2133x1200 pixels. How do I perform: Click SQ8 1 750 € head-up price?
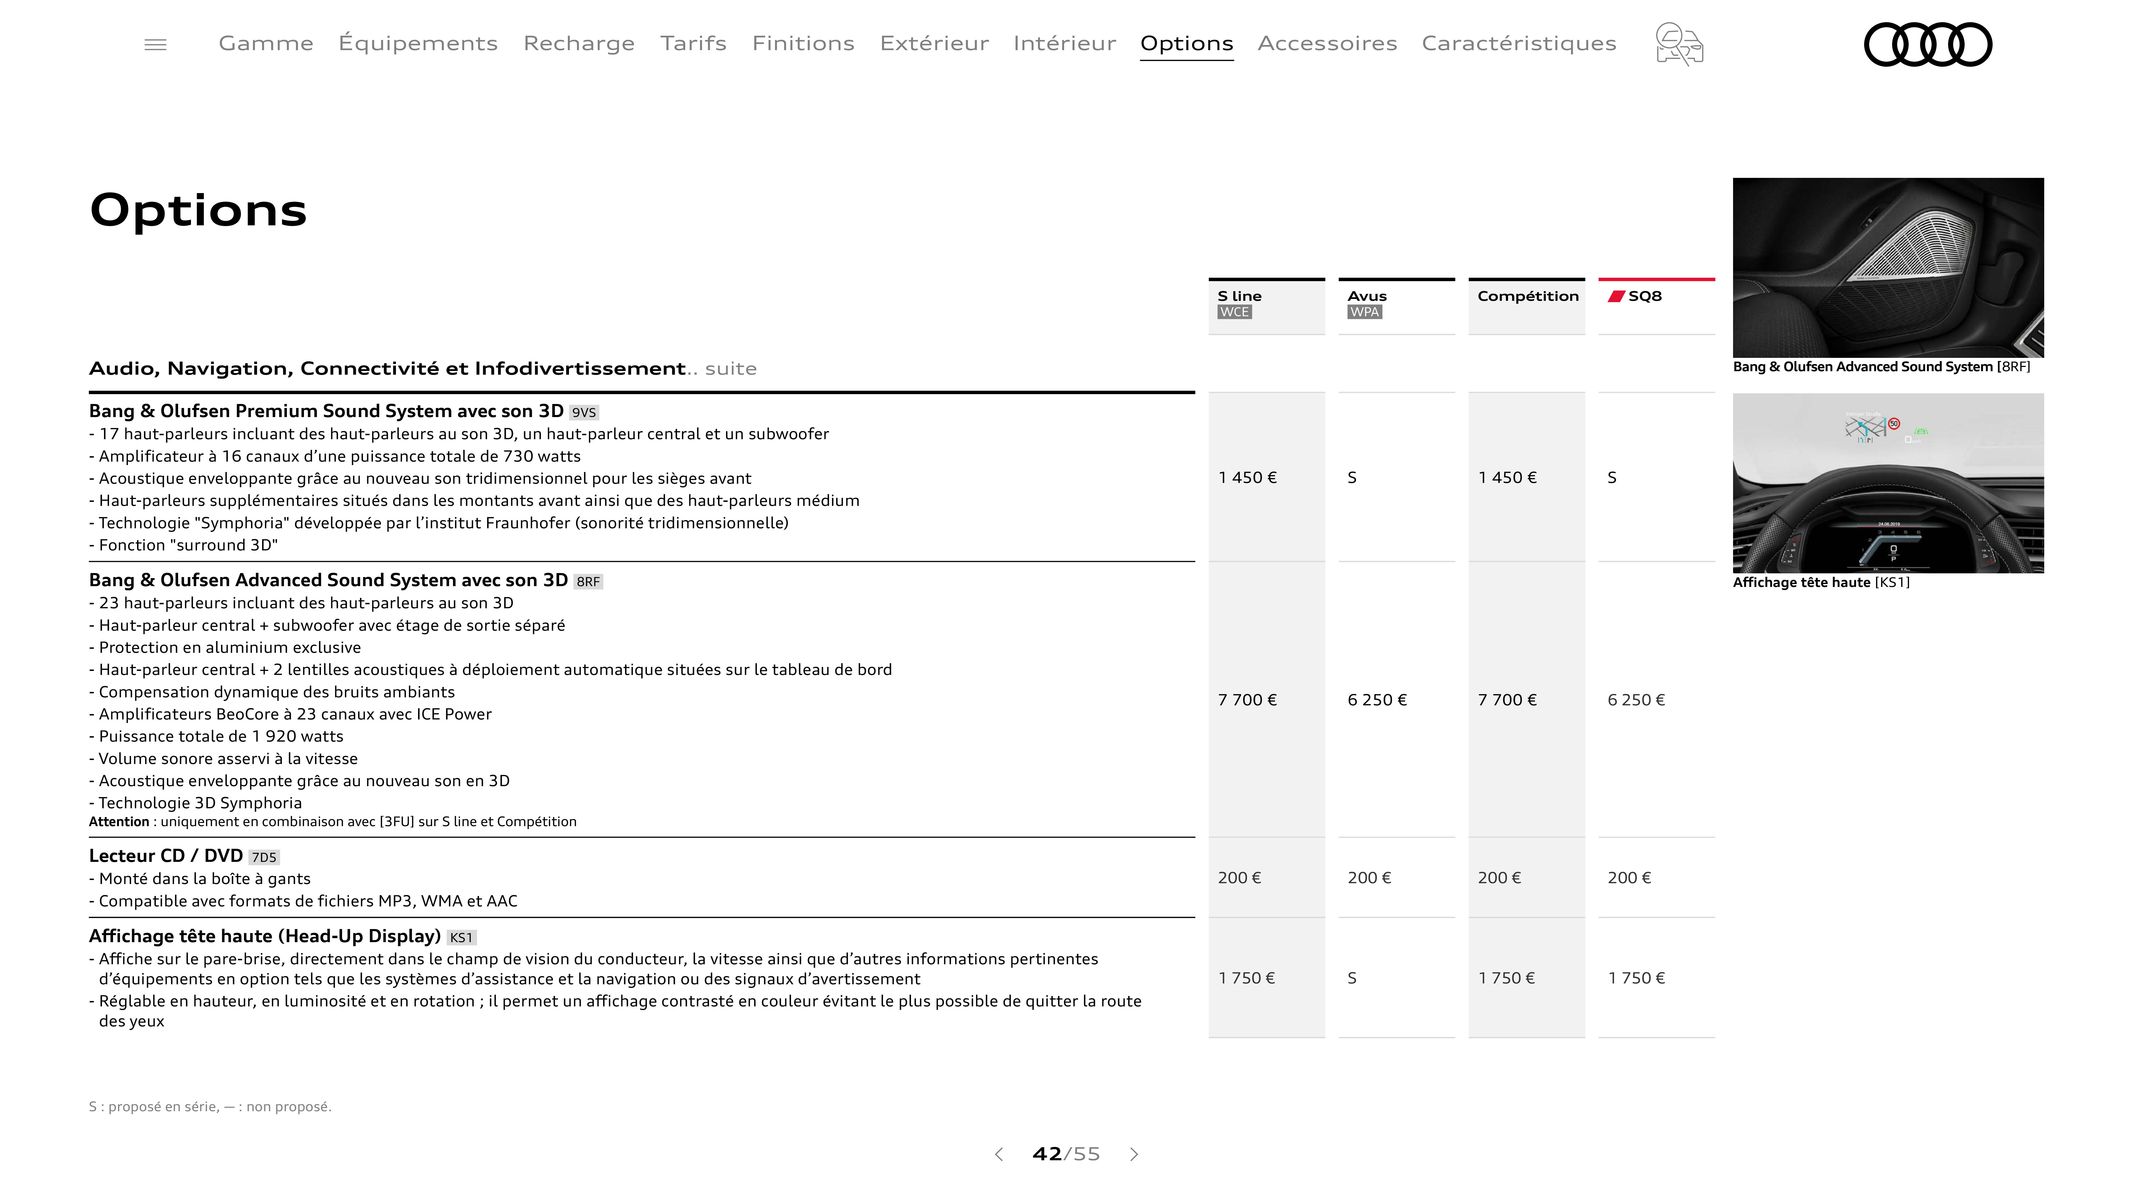[x=1636, y=978]
